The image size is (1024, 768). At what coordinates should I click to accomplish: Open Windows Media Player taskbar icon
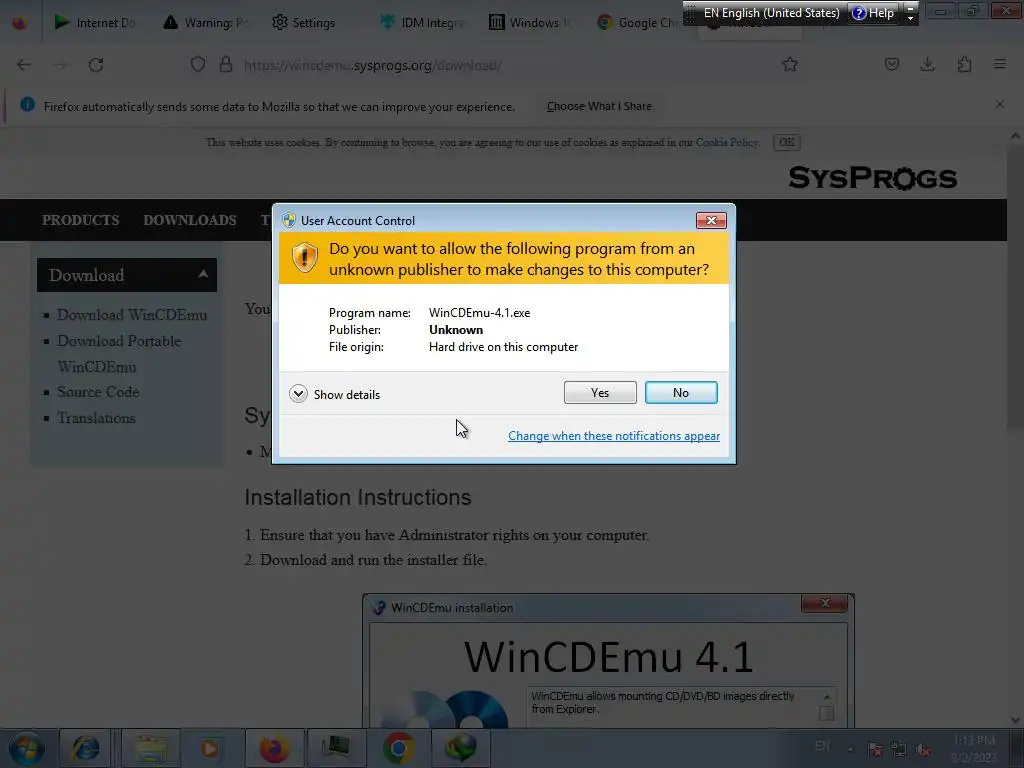210,748
